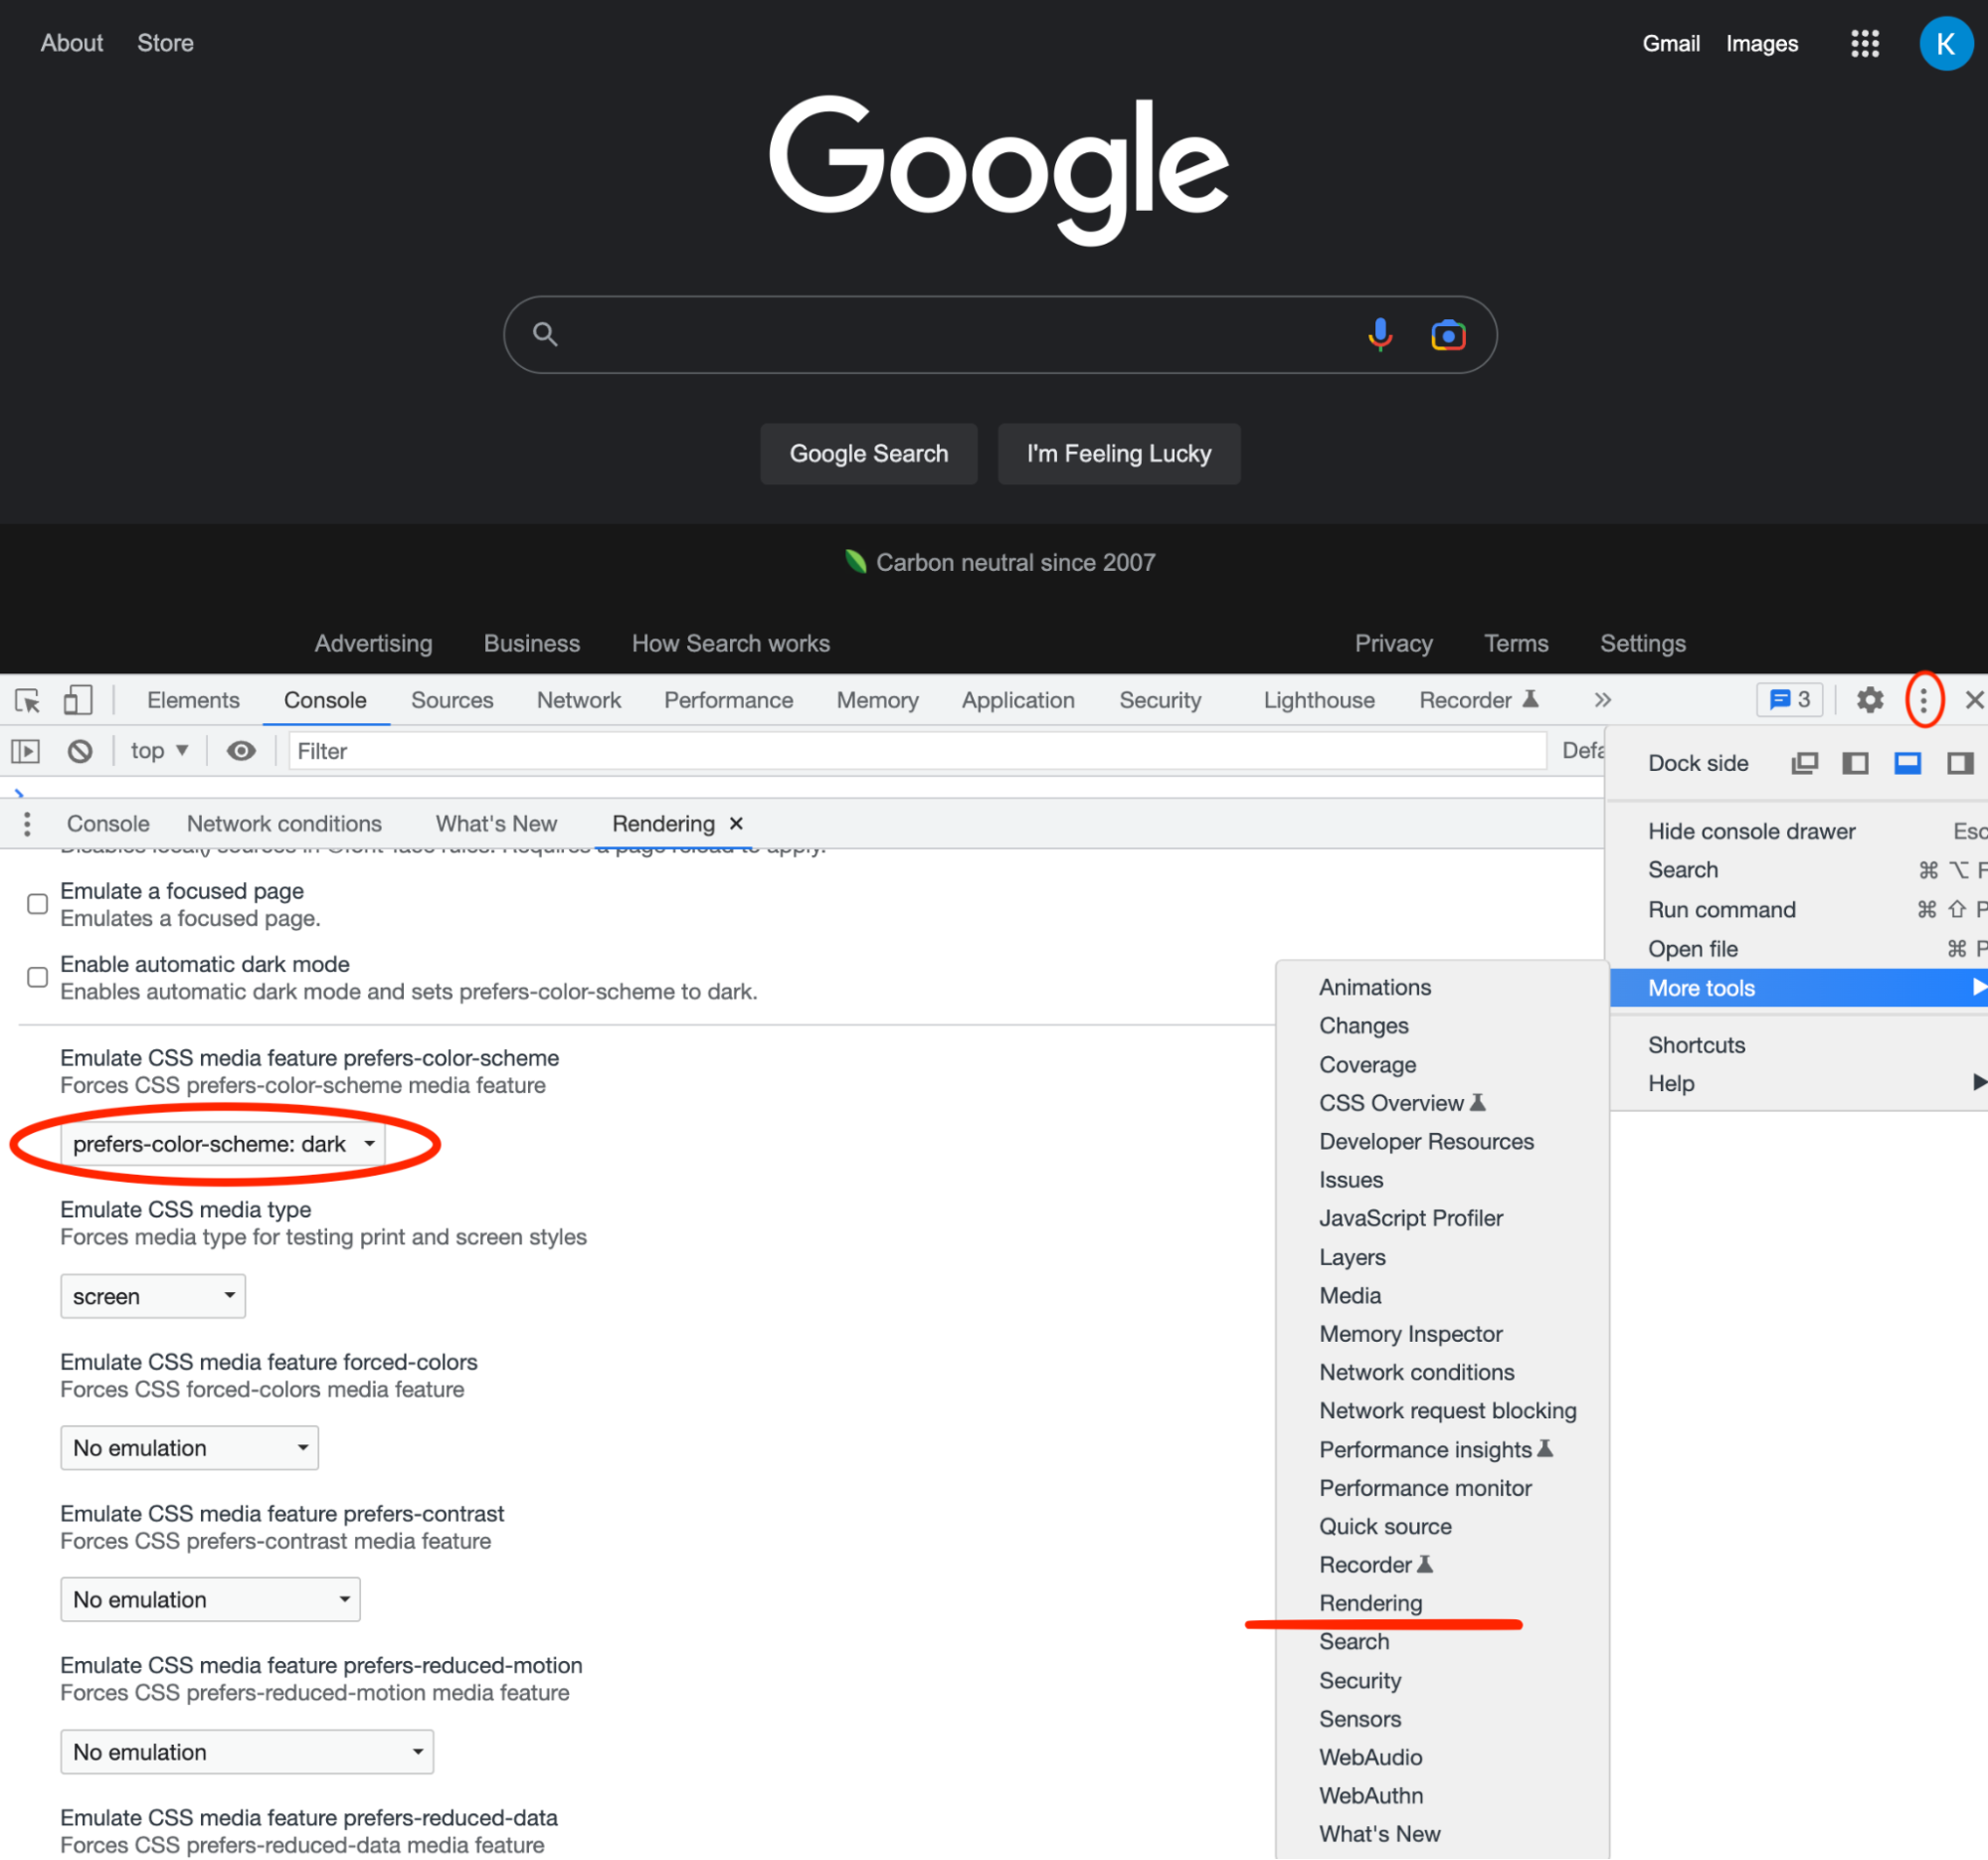Open the How Search works link
This screenshot has width=1988, height=1860.
730,643
